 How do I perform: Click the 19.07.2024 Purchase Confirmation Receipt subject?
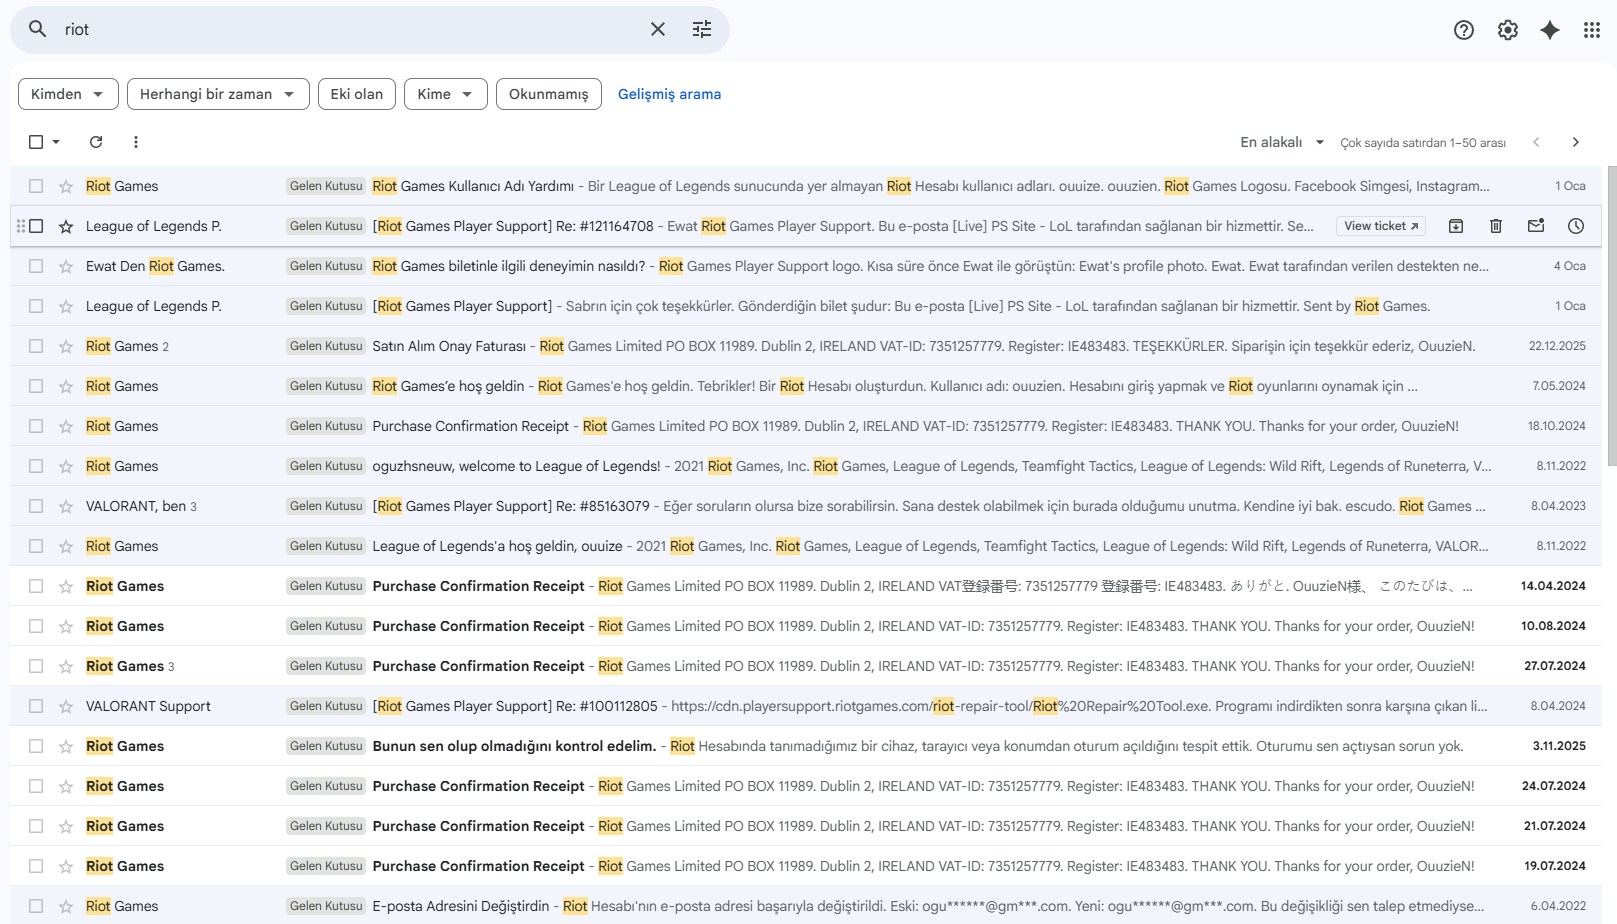point(478,866)
